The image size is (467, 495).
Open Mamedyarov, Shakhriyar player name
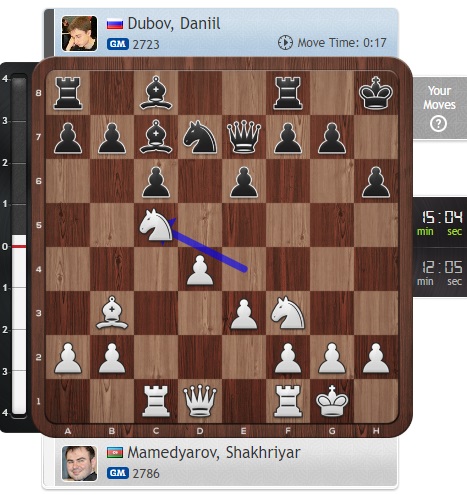(x=214, y=453)
